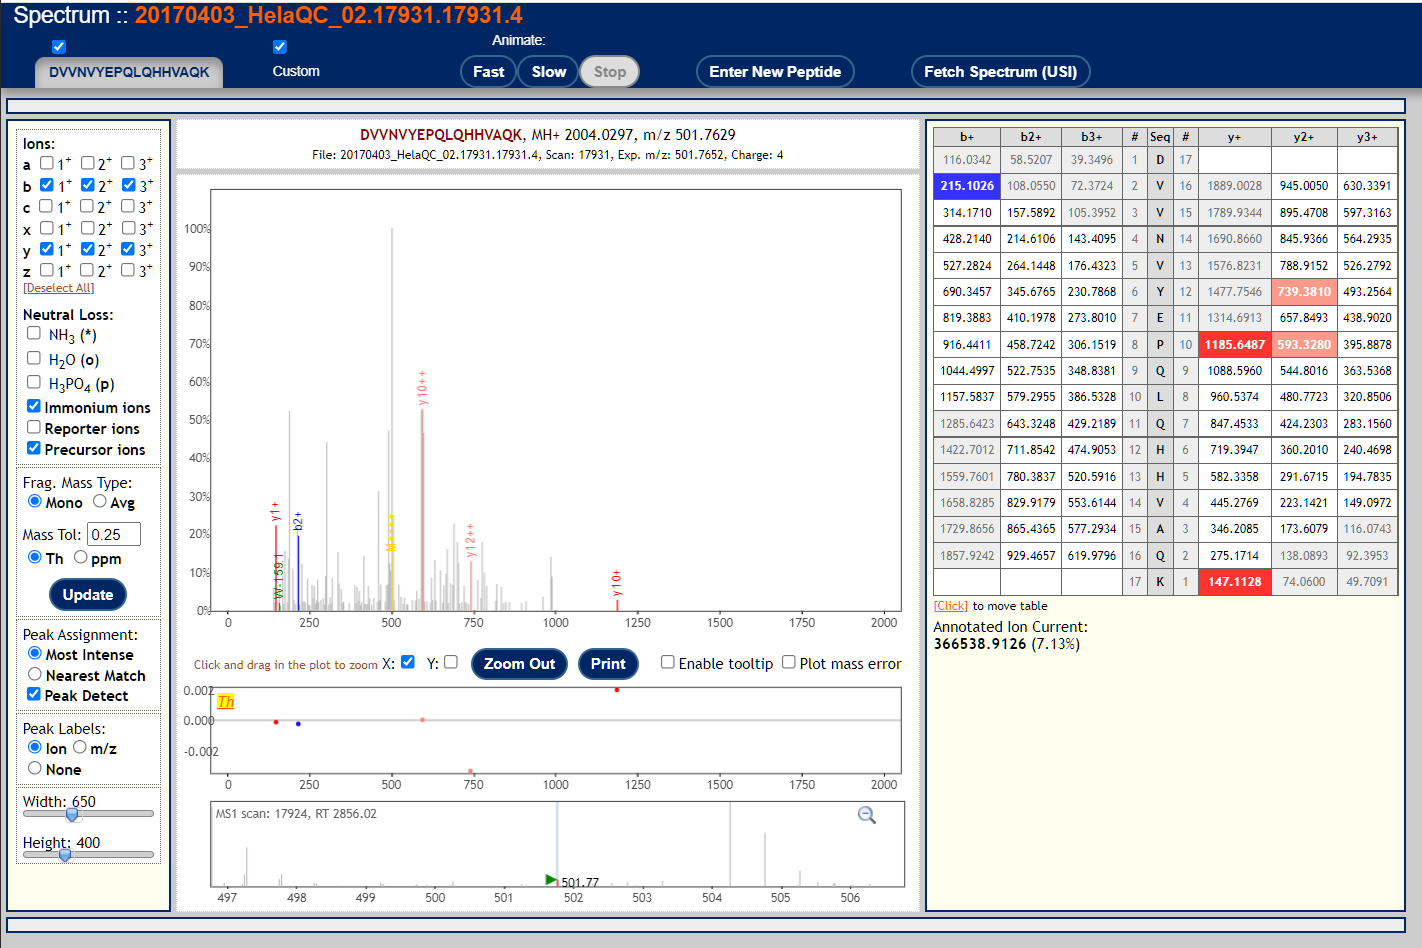Screen dimensions: 1422x948
Task: Select Th mass tolerance unit
Action: 35,557
